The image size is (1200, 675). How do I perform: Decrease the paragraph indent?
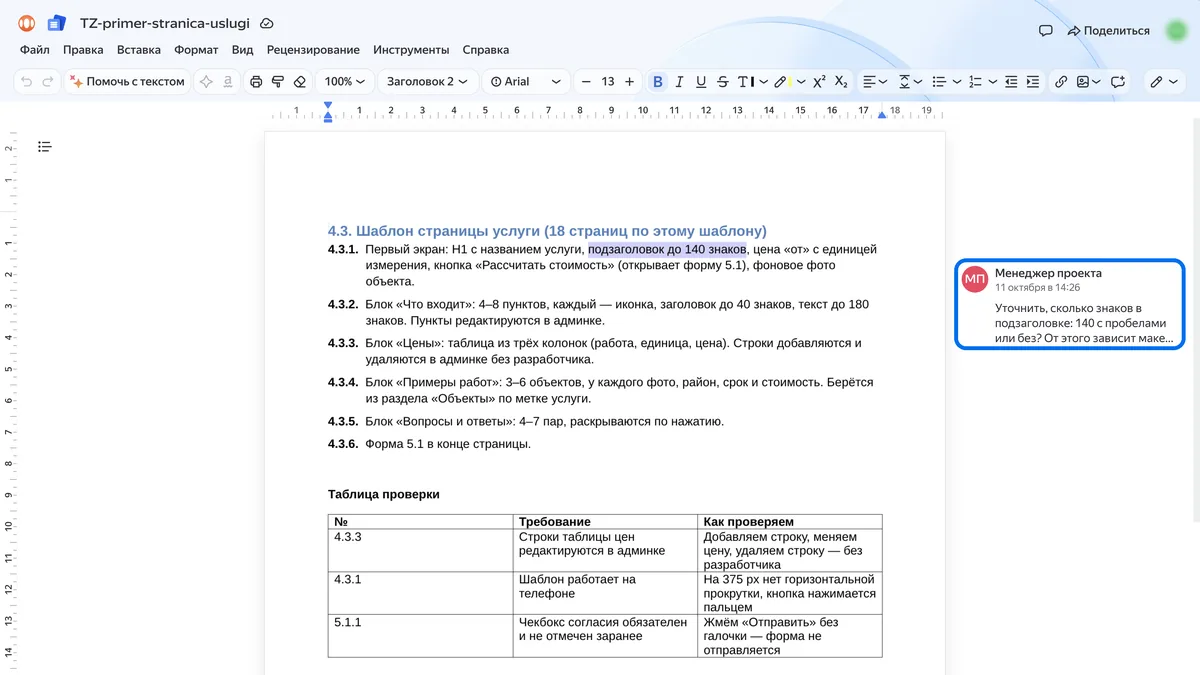(x=1011, y=82)
